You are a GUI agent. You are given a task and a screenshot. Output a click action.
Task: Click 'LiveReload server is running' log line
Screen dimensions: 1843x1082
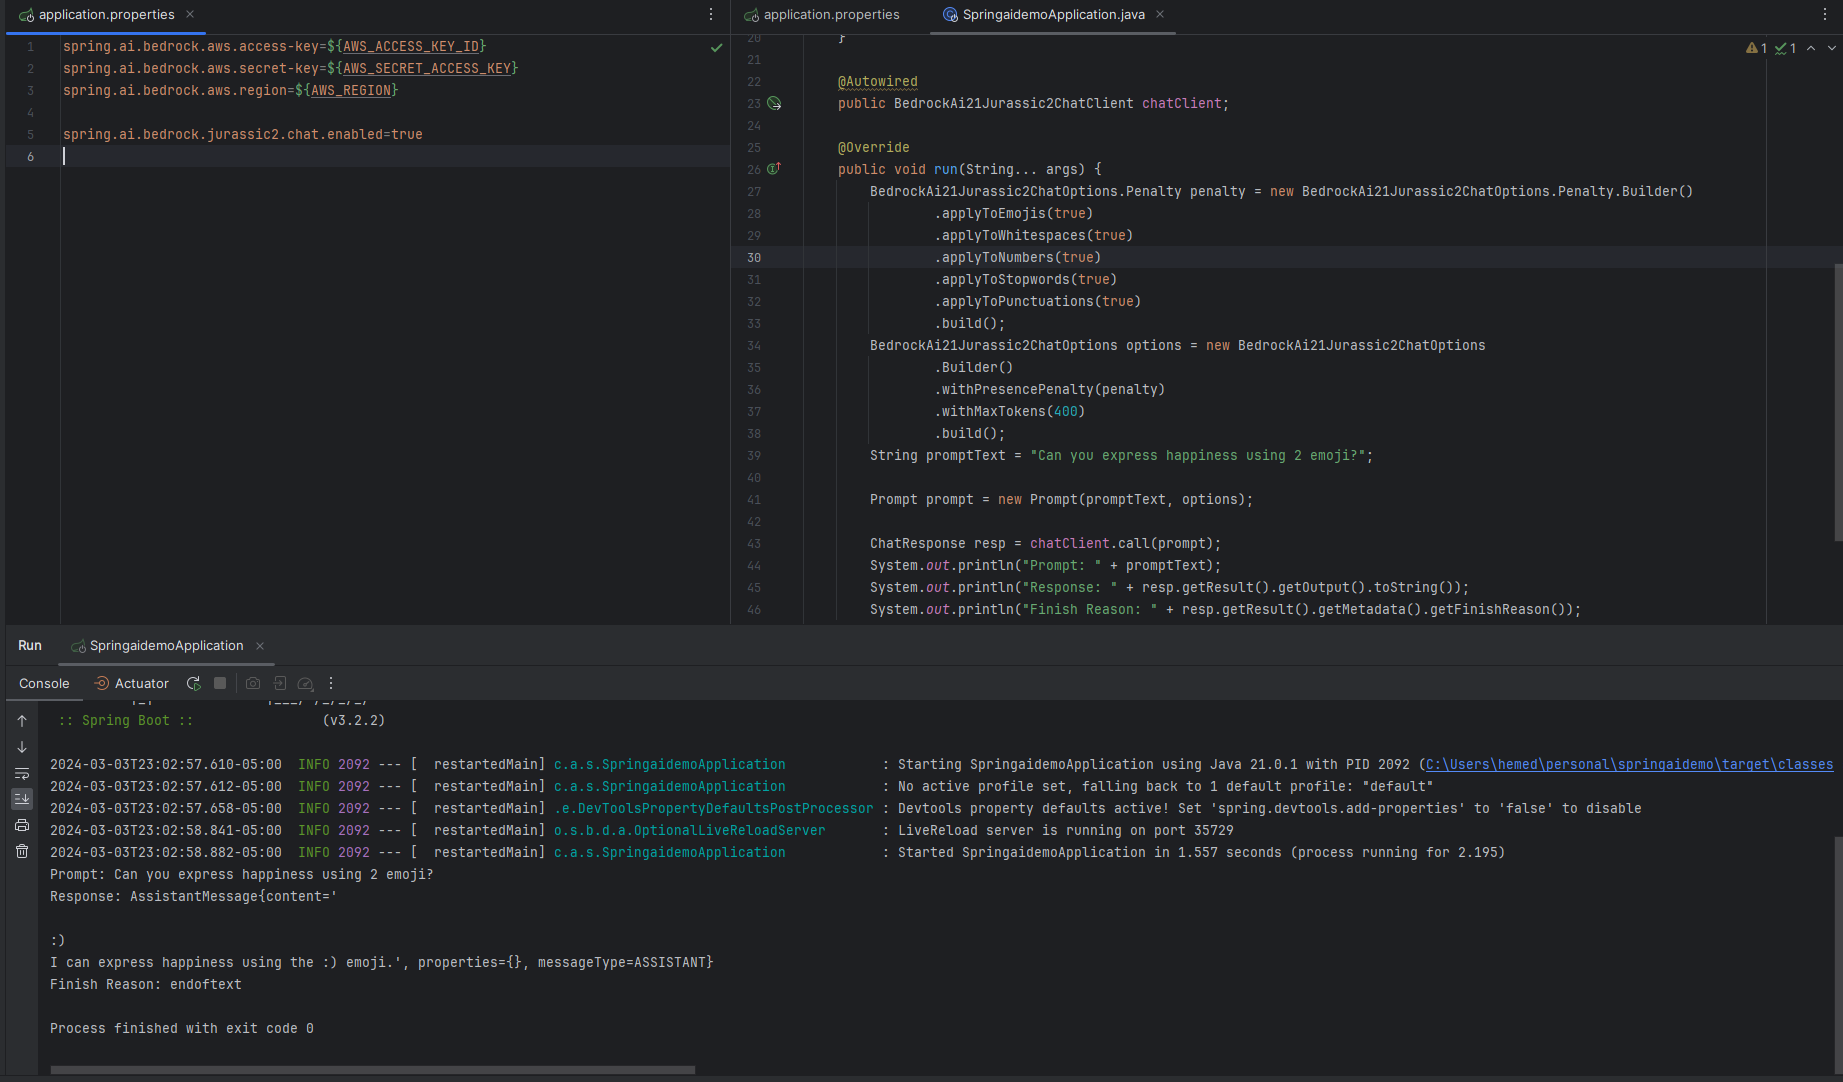tap(1065, 830)
